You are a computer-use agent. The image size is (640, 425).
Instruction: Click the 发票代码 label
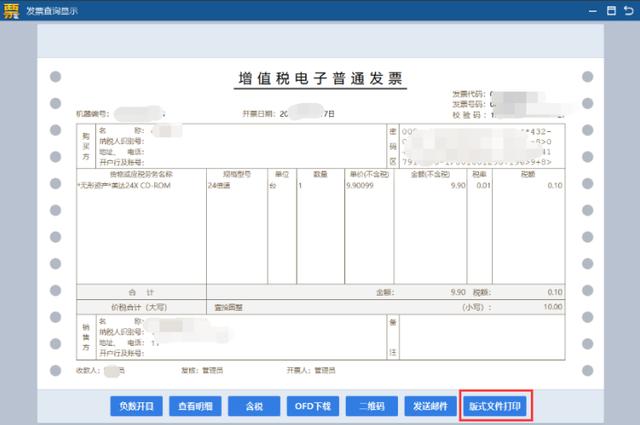(x=469, y=94)
